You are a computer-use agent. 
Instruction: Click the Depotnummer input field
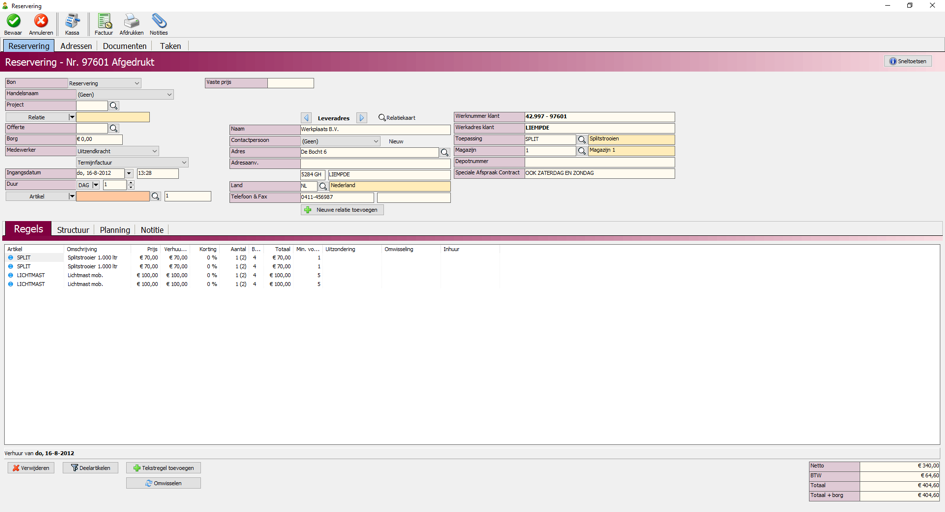[599, 162]
